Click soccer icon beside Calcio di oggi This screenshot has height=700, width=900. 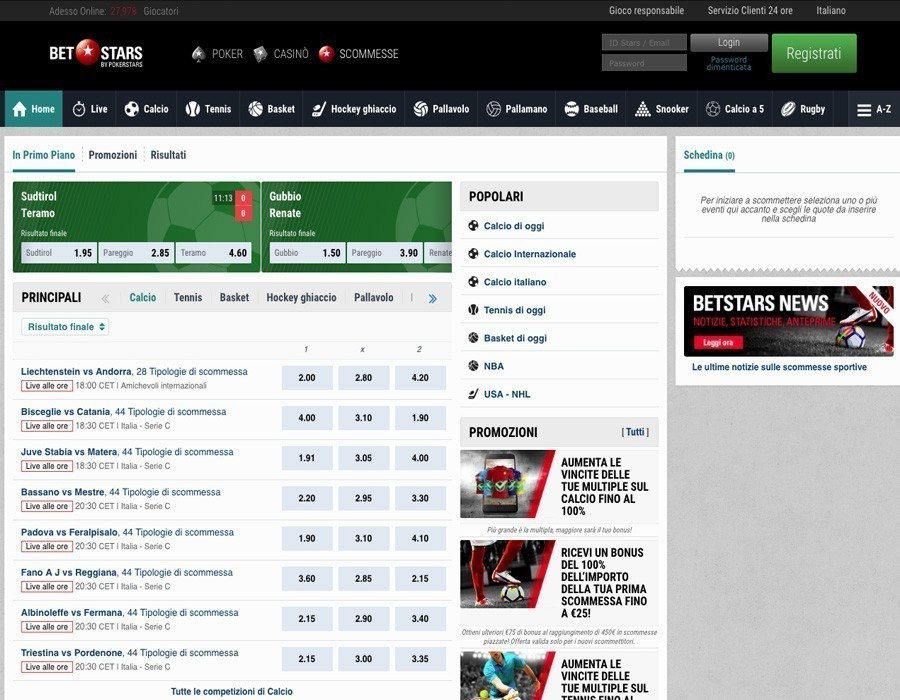[473, 225]
